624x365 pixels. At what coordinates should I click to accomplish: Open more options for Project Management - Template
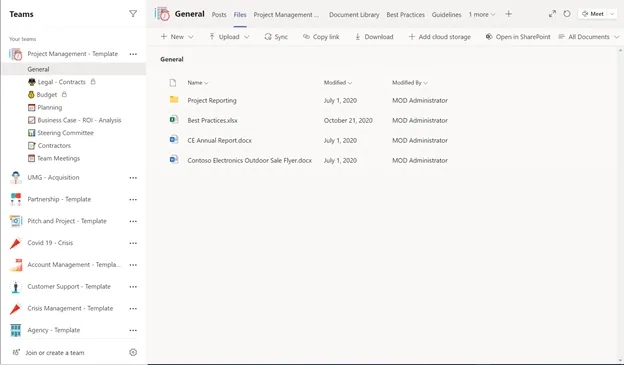133,54
